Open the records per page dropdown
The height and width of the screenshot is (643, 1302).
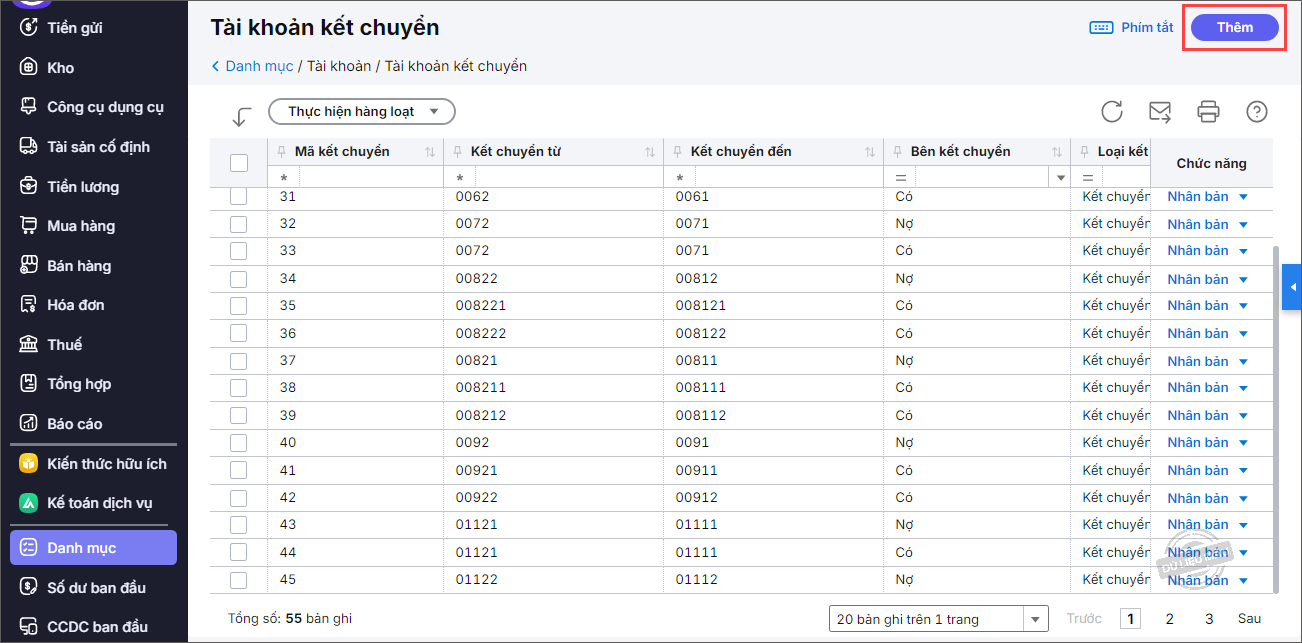[1037, 619]
